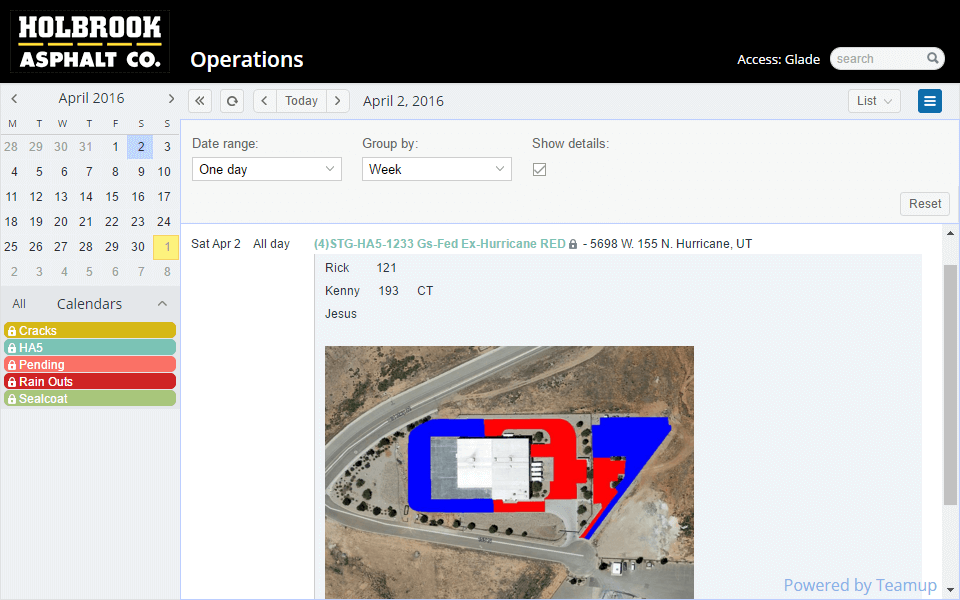Image resolution: width=960 pixels, height=600 pixels.
Task: Select March 28 in mini calendar
Action: coord(11,147)
